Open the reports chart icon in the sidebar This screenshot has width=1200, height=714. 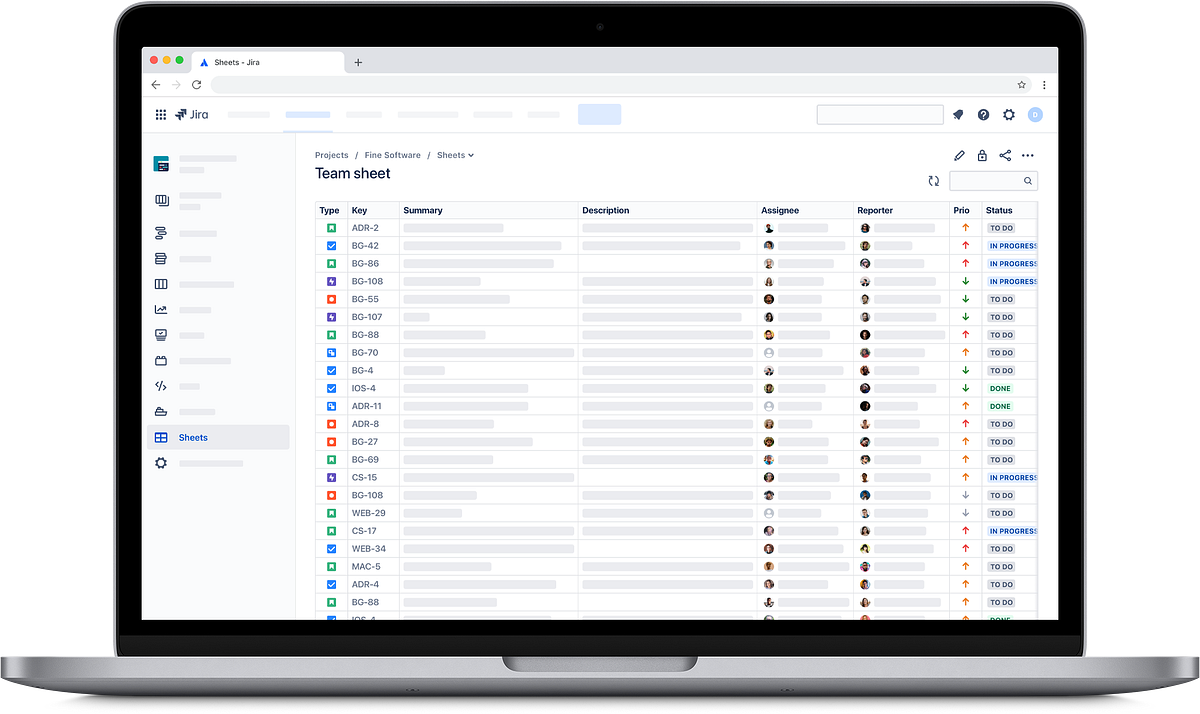160,309
